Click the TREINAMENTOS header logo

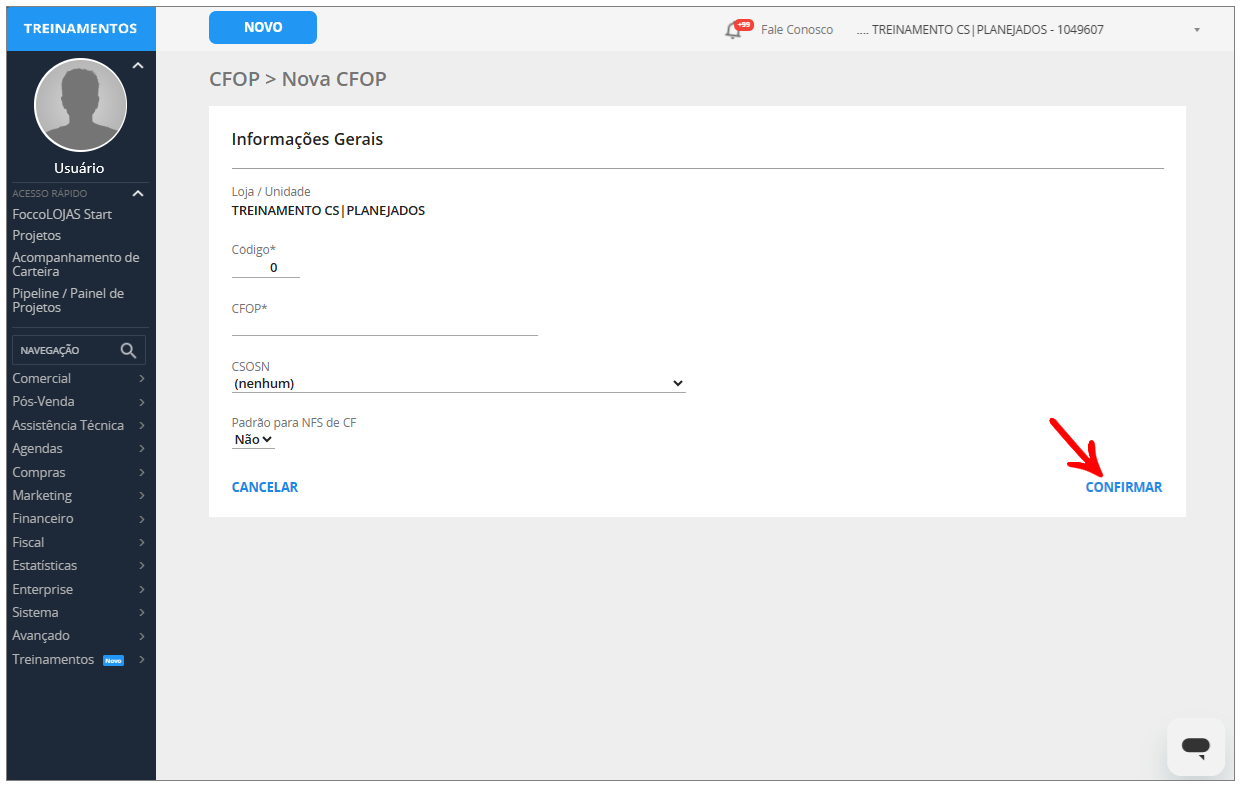(81, 29)
